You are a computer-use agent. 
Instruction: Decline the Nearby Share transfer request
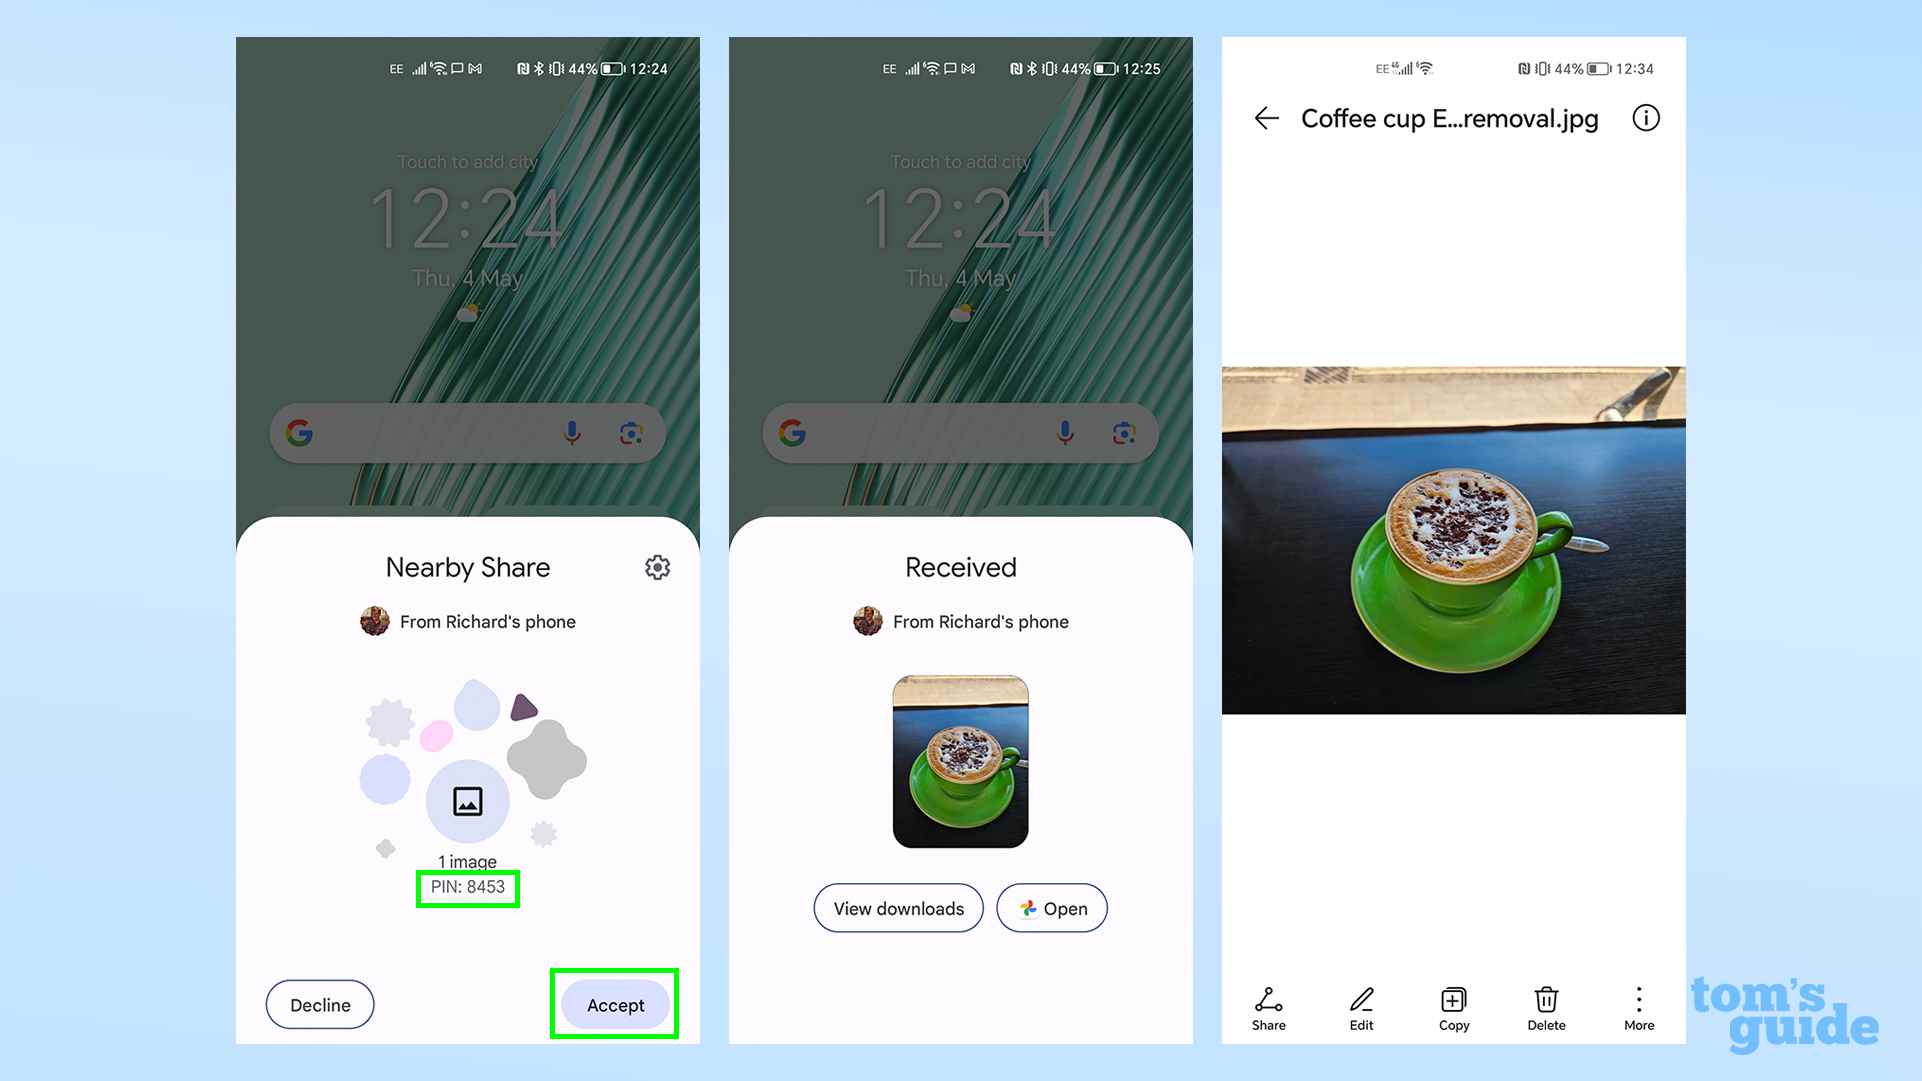pos(319,1004)
